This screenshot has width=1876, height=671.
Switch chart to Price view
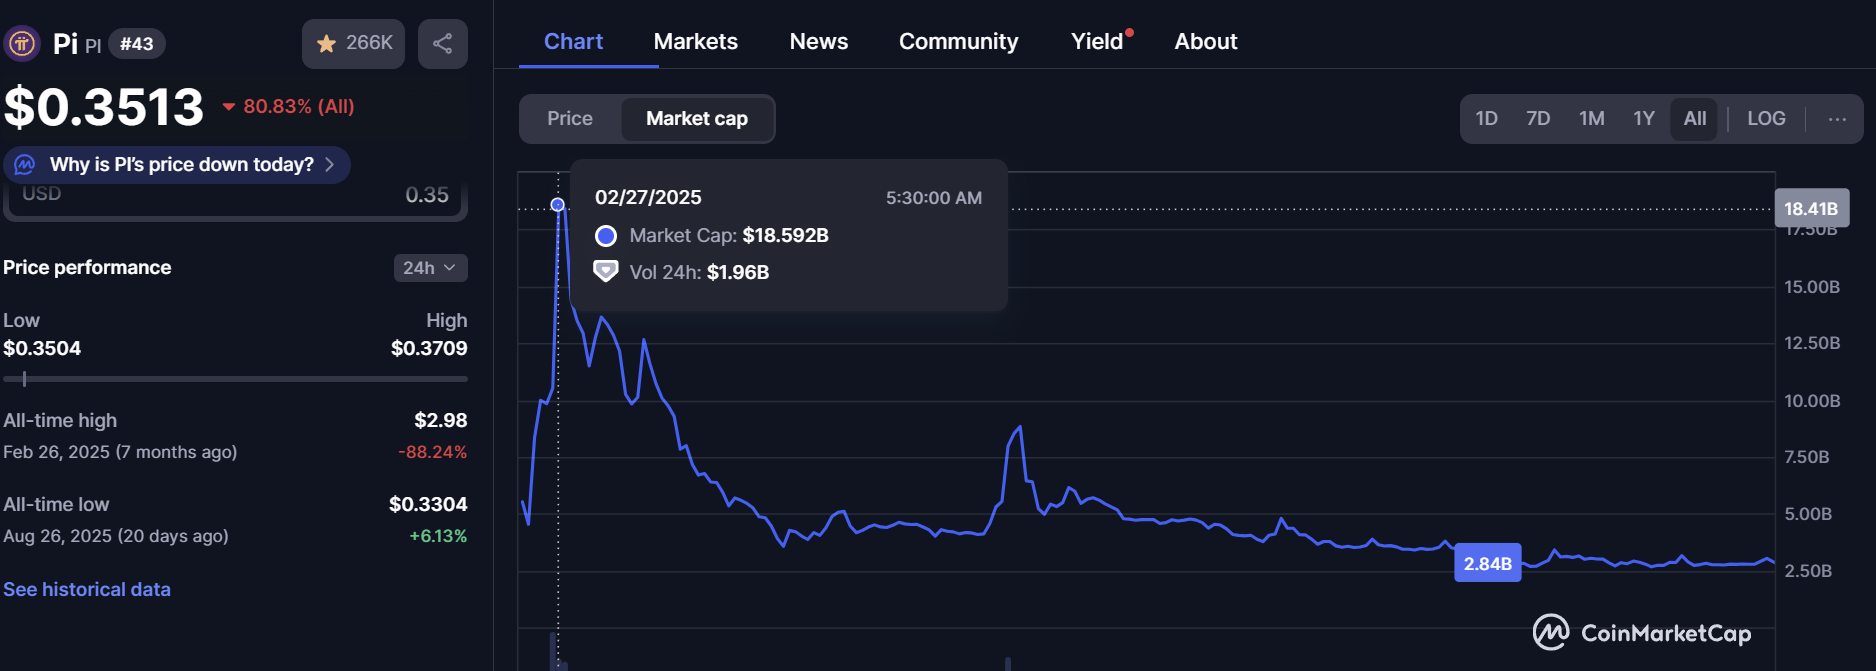(x=570, y=119)
